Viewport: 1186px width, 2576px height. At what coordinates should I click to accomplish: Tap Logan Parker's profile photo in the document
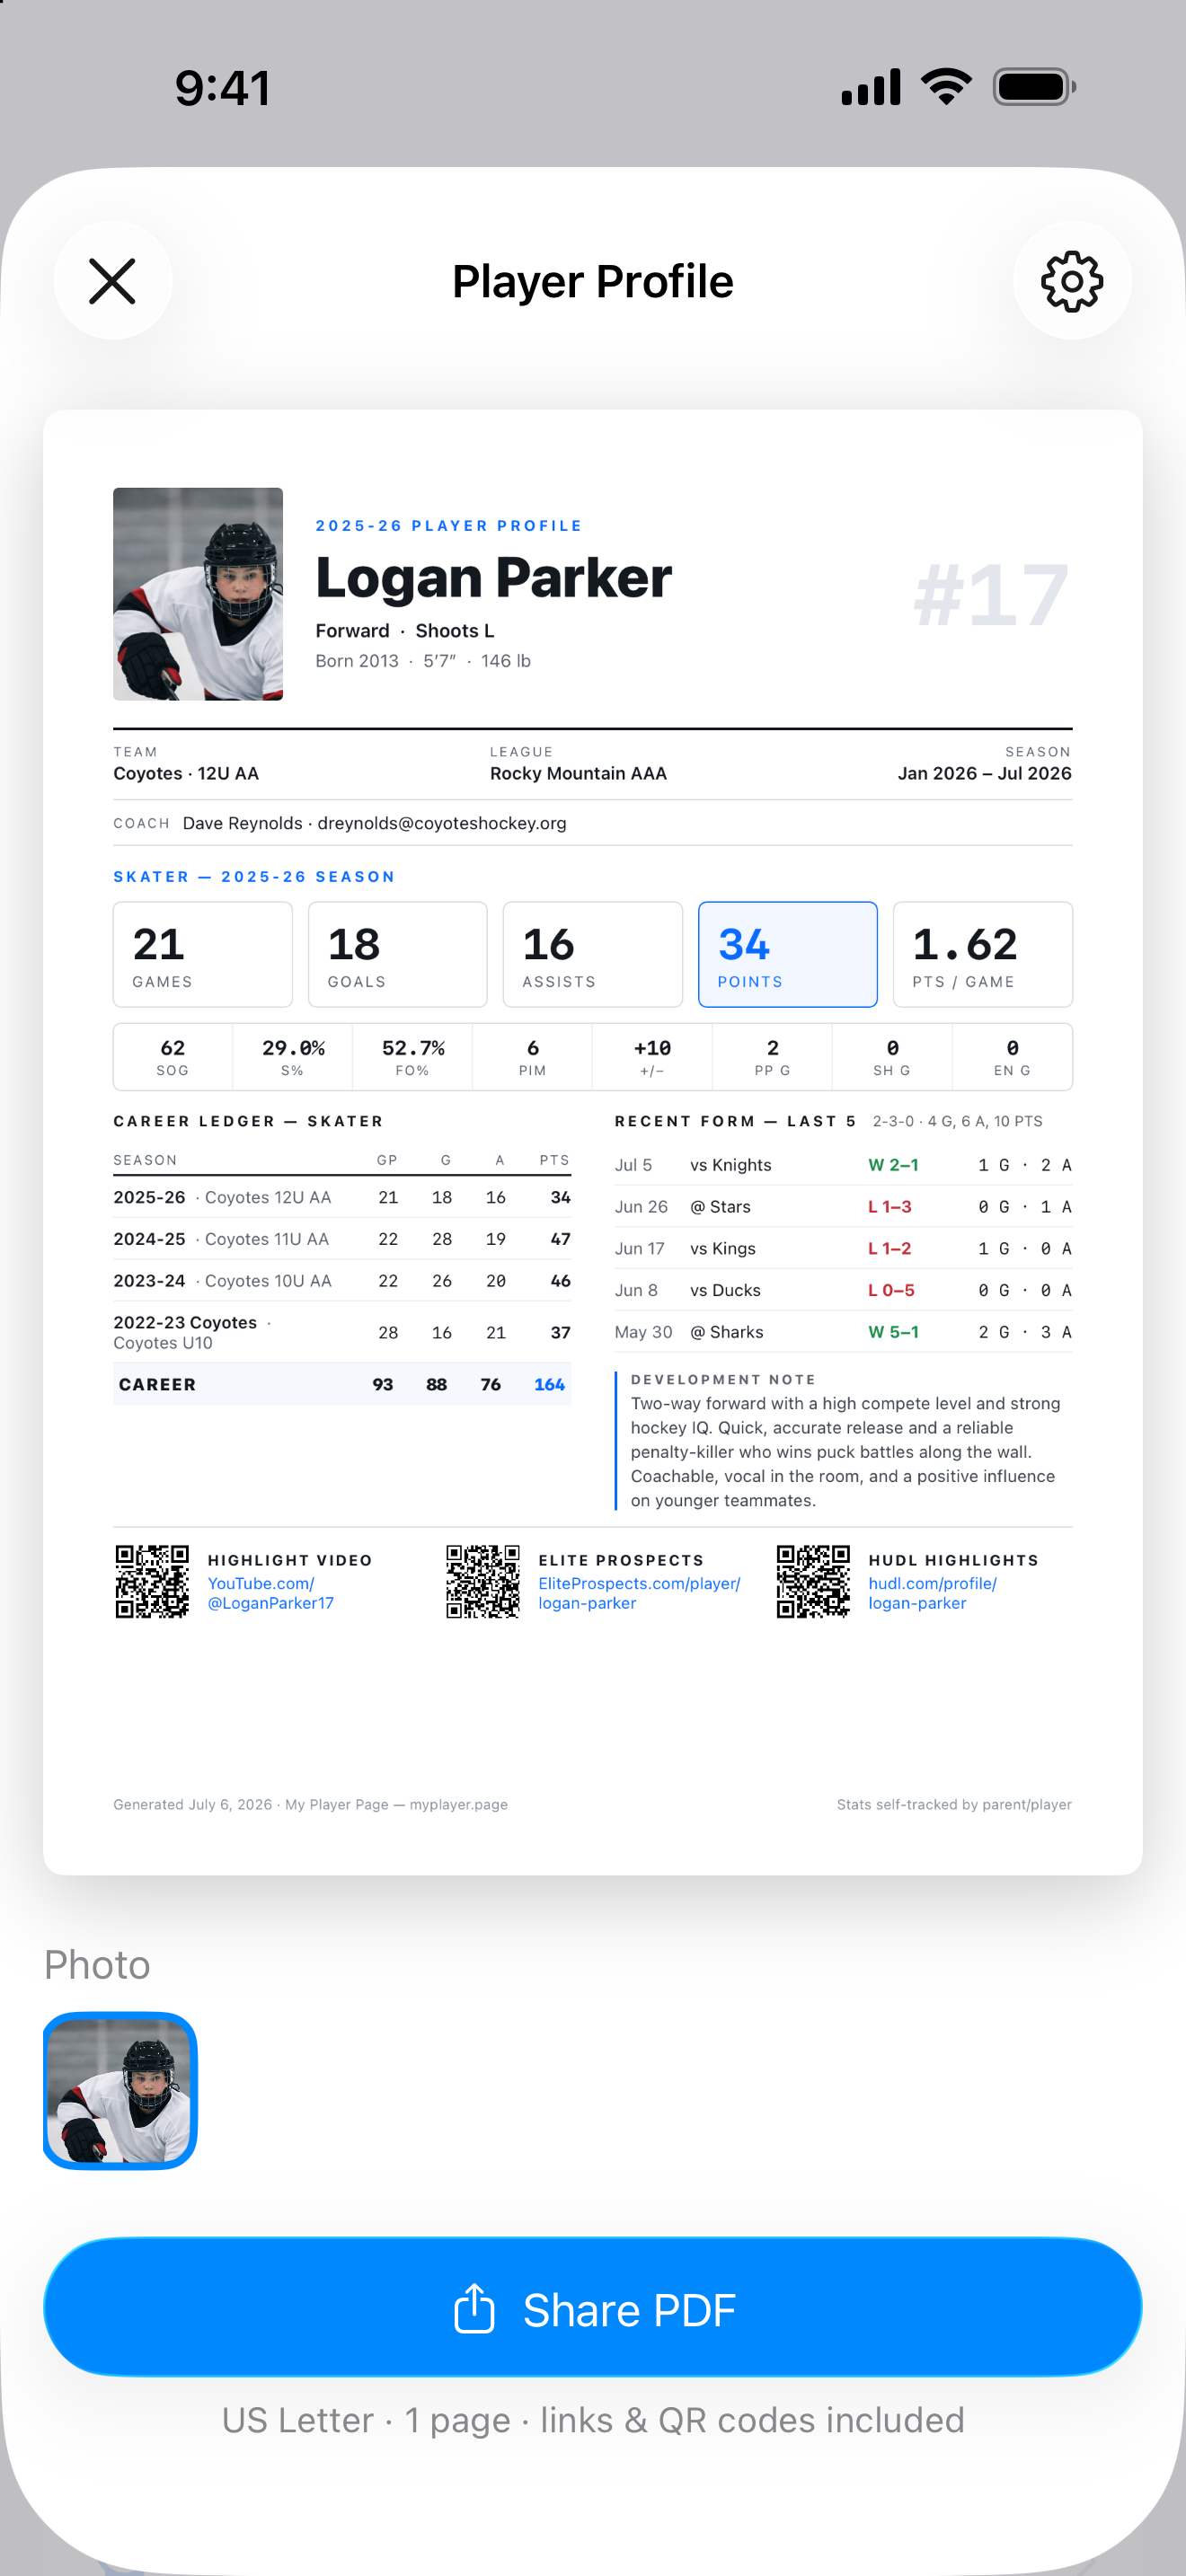198,594
